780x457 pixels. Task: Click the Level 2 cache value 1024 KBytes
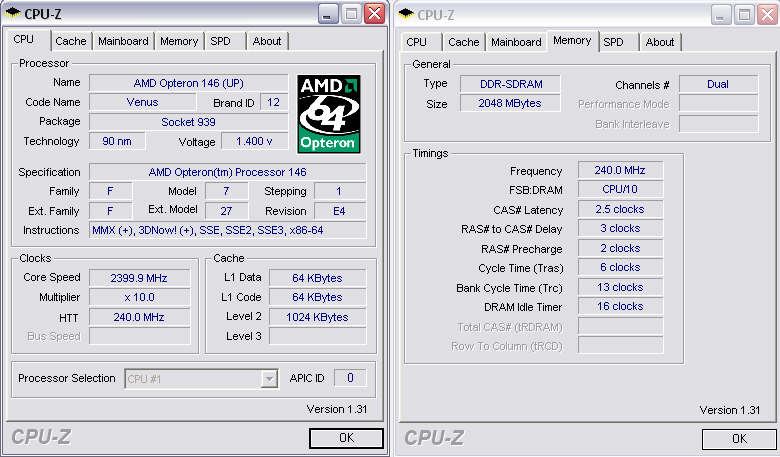317,317
